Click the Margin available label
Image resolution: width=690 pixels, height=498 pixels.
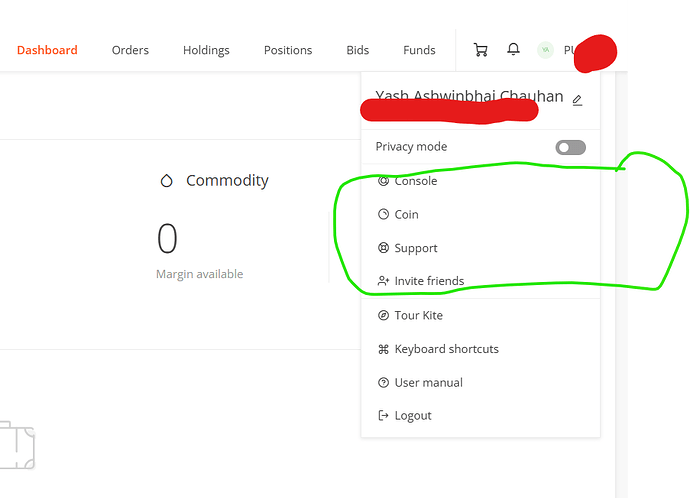click(199, 274)
